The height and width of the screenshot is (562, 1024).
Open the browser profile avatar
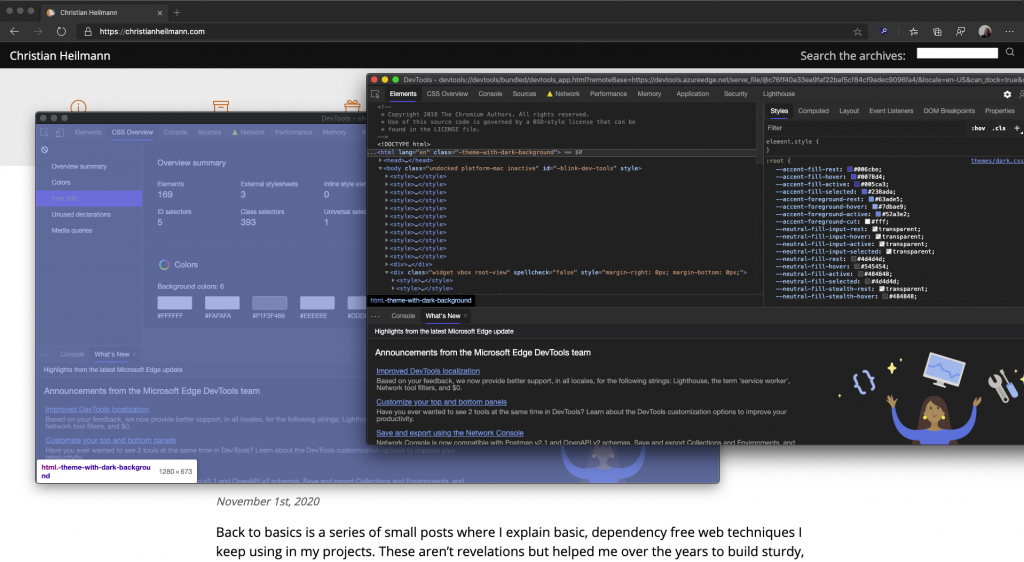[x=985, y=31]
